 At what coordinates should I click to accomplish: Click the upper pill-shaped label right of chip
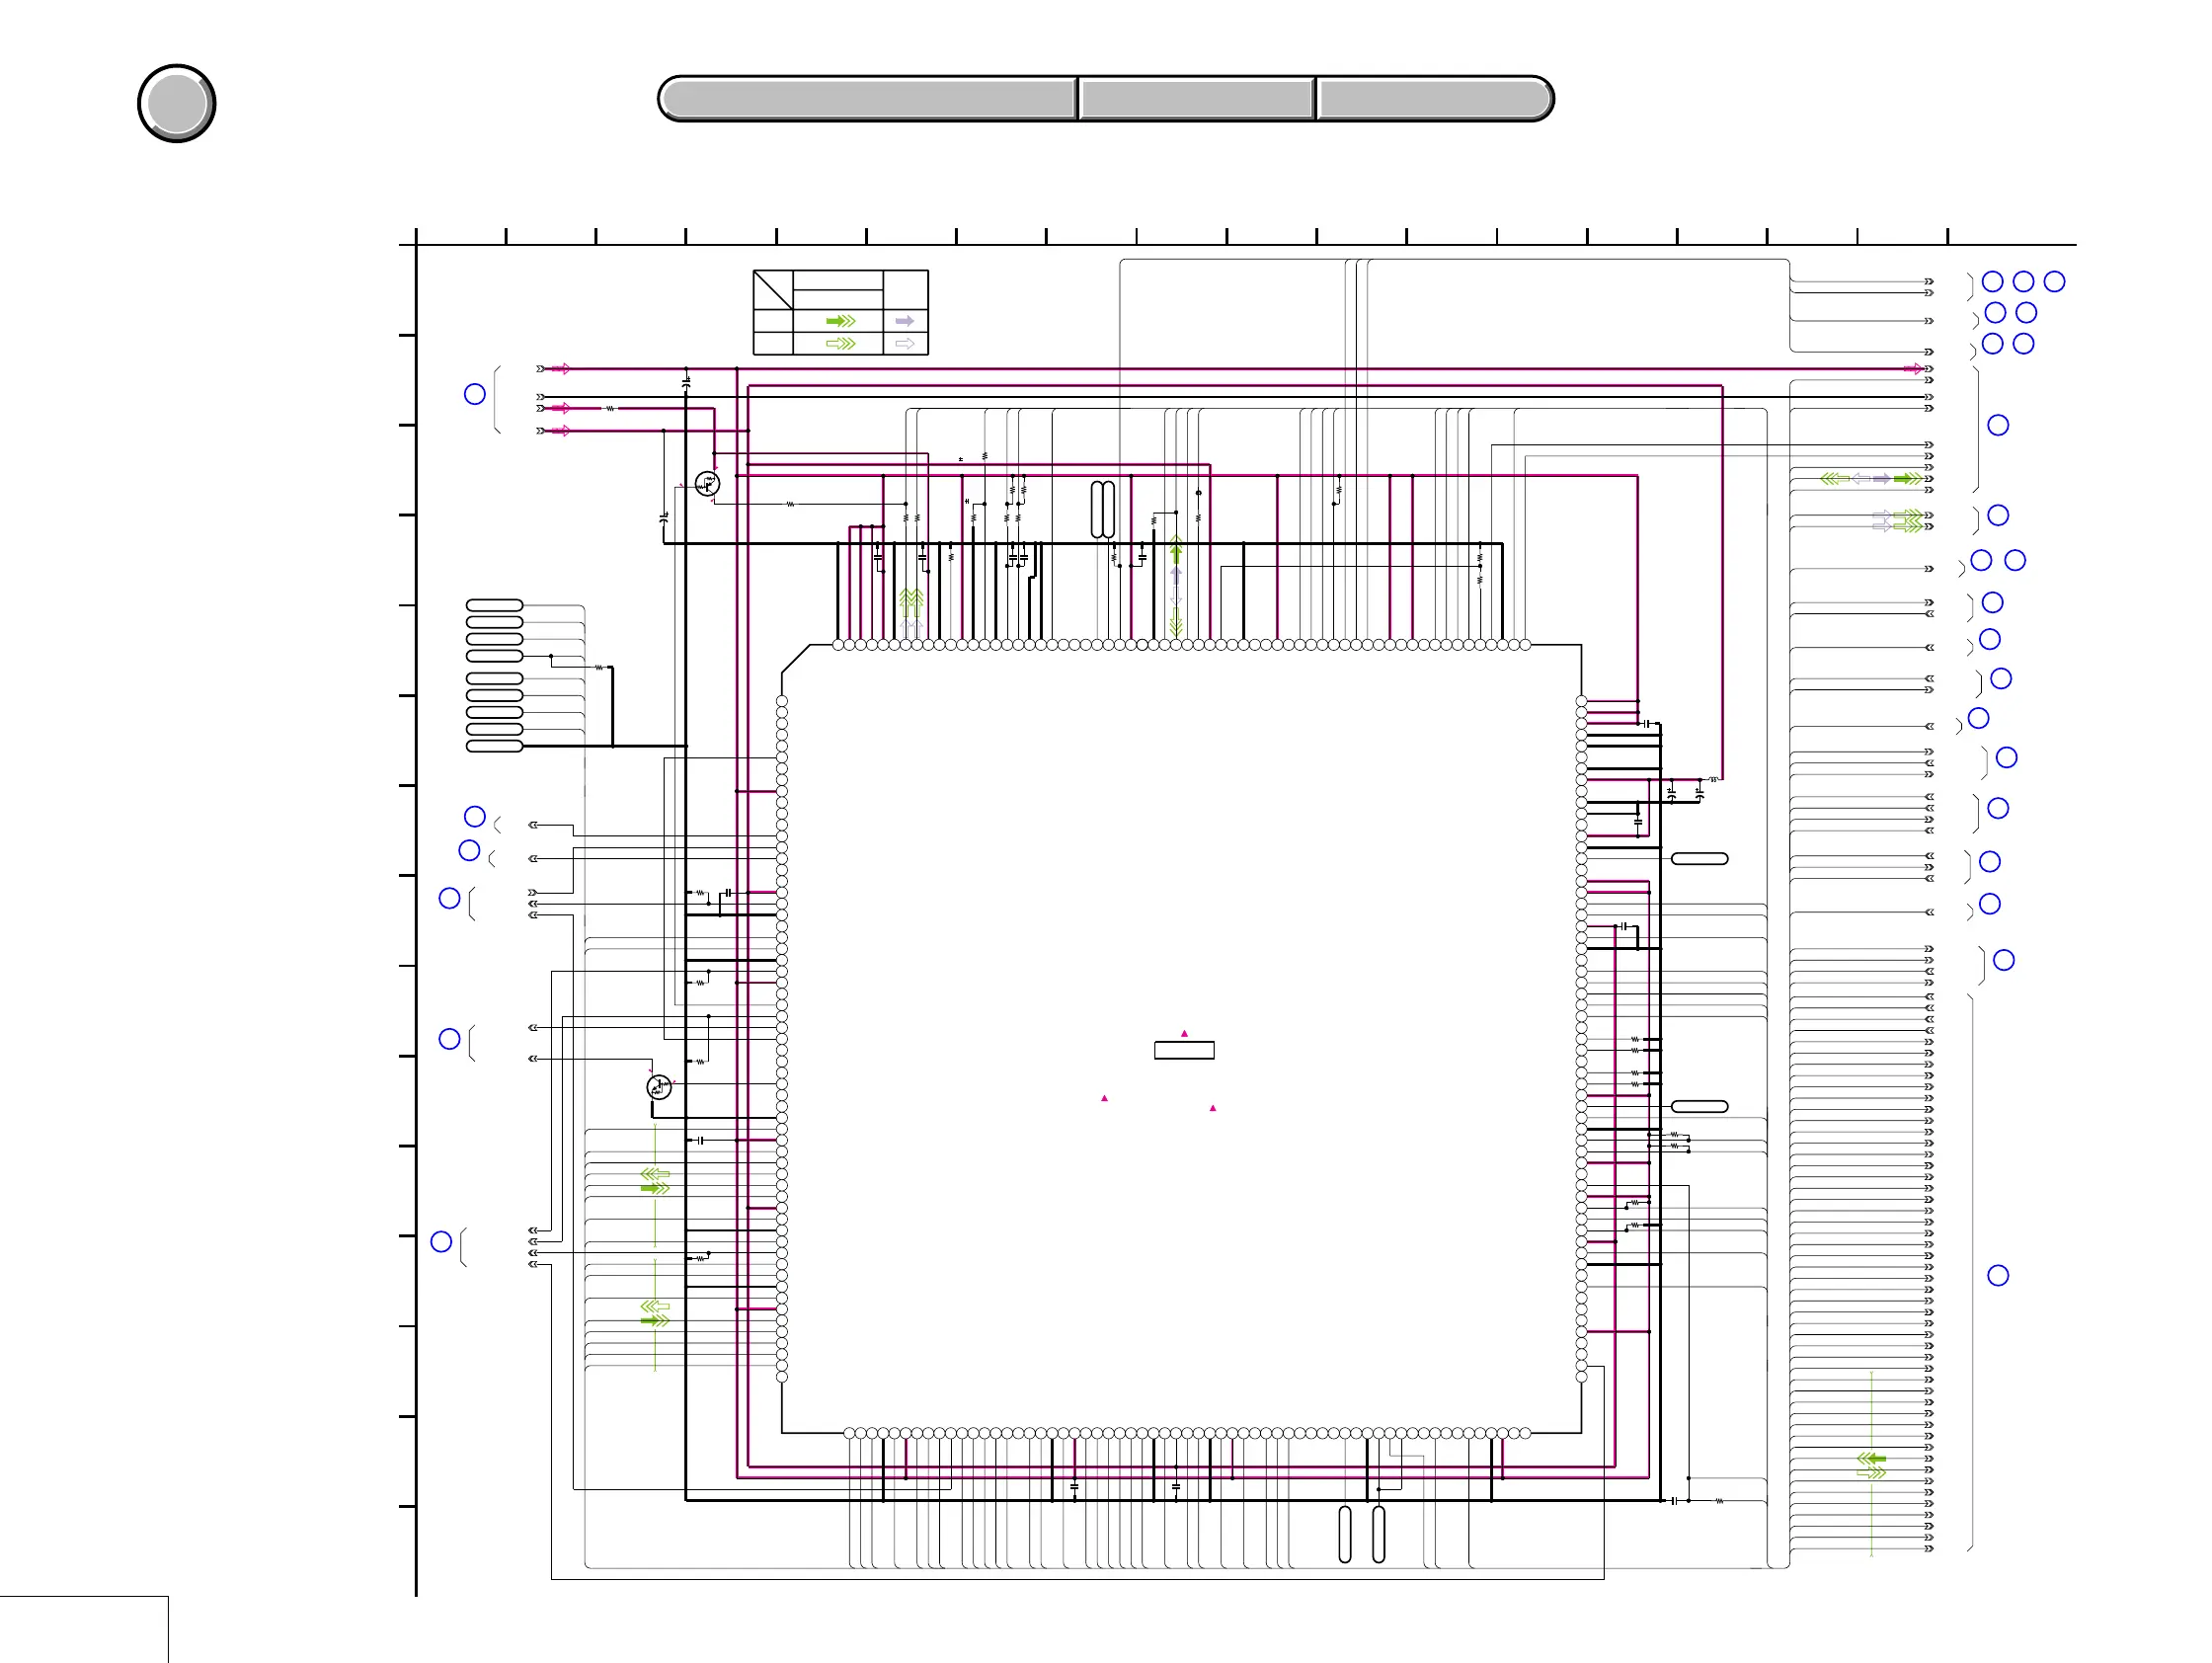coord(1699,859)
